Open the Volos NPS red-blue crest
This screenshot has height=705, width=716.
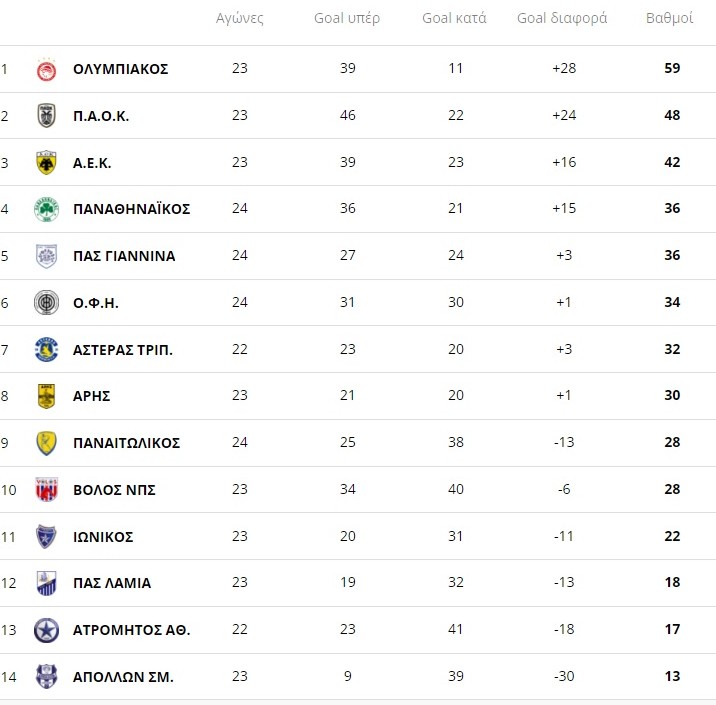[x=46, y=489]
